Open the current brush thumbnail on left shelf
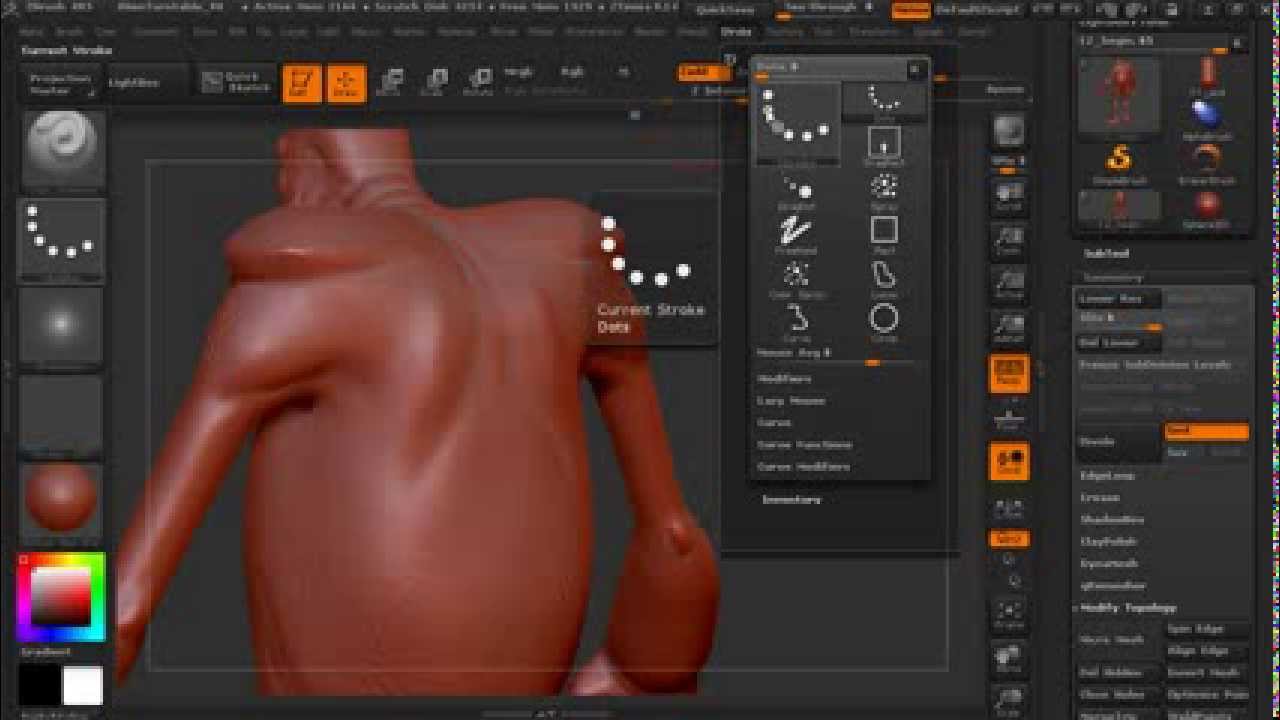This screenshot has height=720, width=1280. [61, 150]
